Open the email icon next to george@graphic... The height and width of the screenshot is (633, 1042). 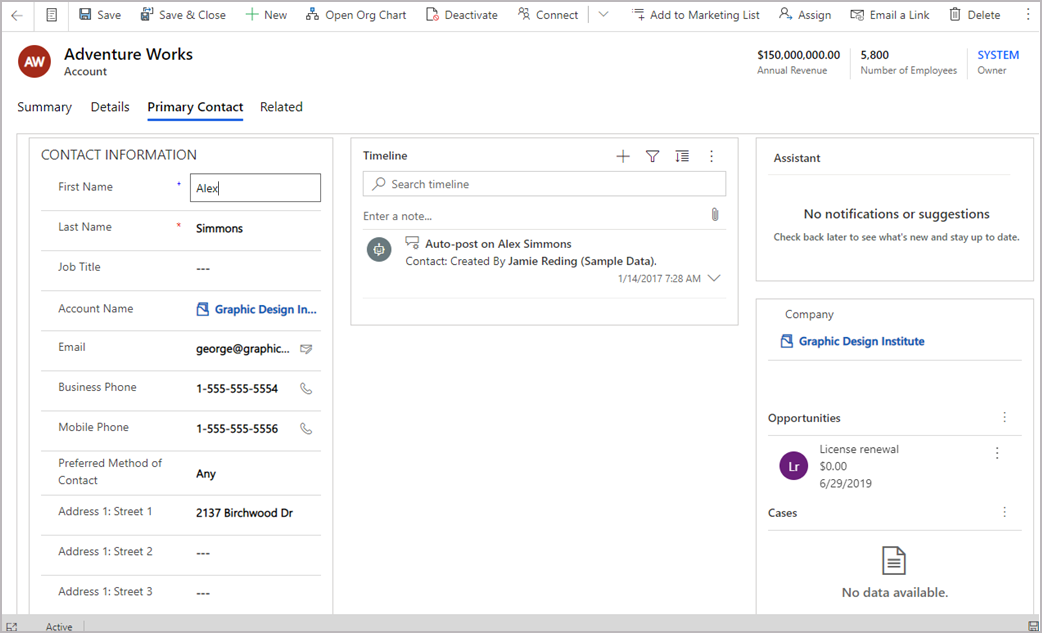306,350
